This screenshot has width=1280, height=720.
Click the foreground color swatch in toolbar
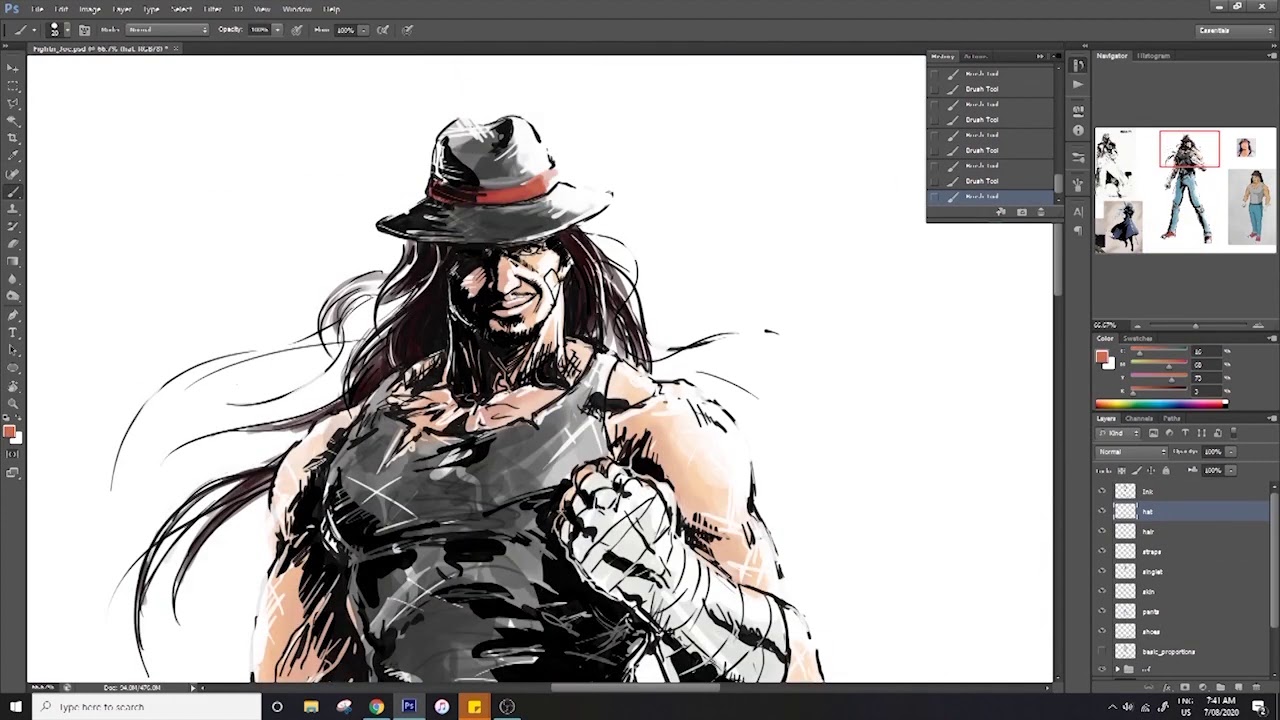pyautogui.click(x=8, y=431)
